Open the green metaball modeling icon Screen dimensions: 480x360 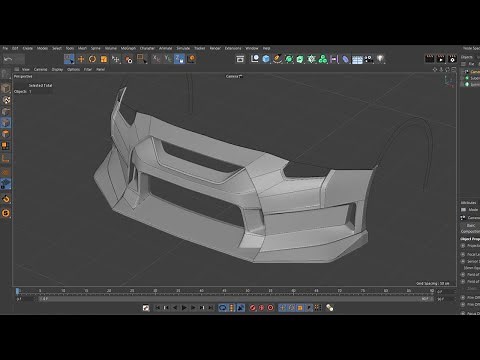[323, 59]
